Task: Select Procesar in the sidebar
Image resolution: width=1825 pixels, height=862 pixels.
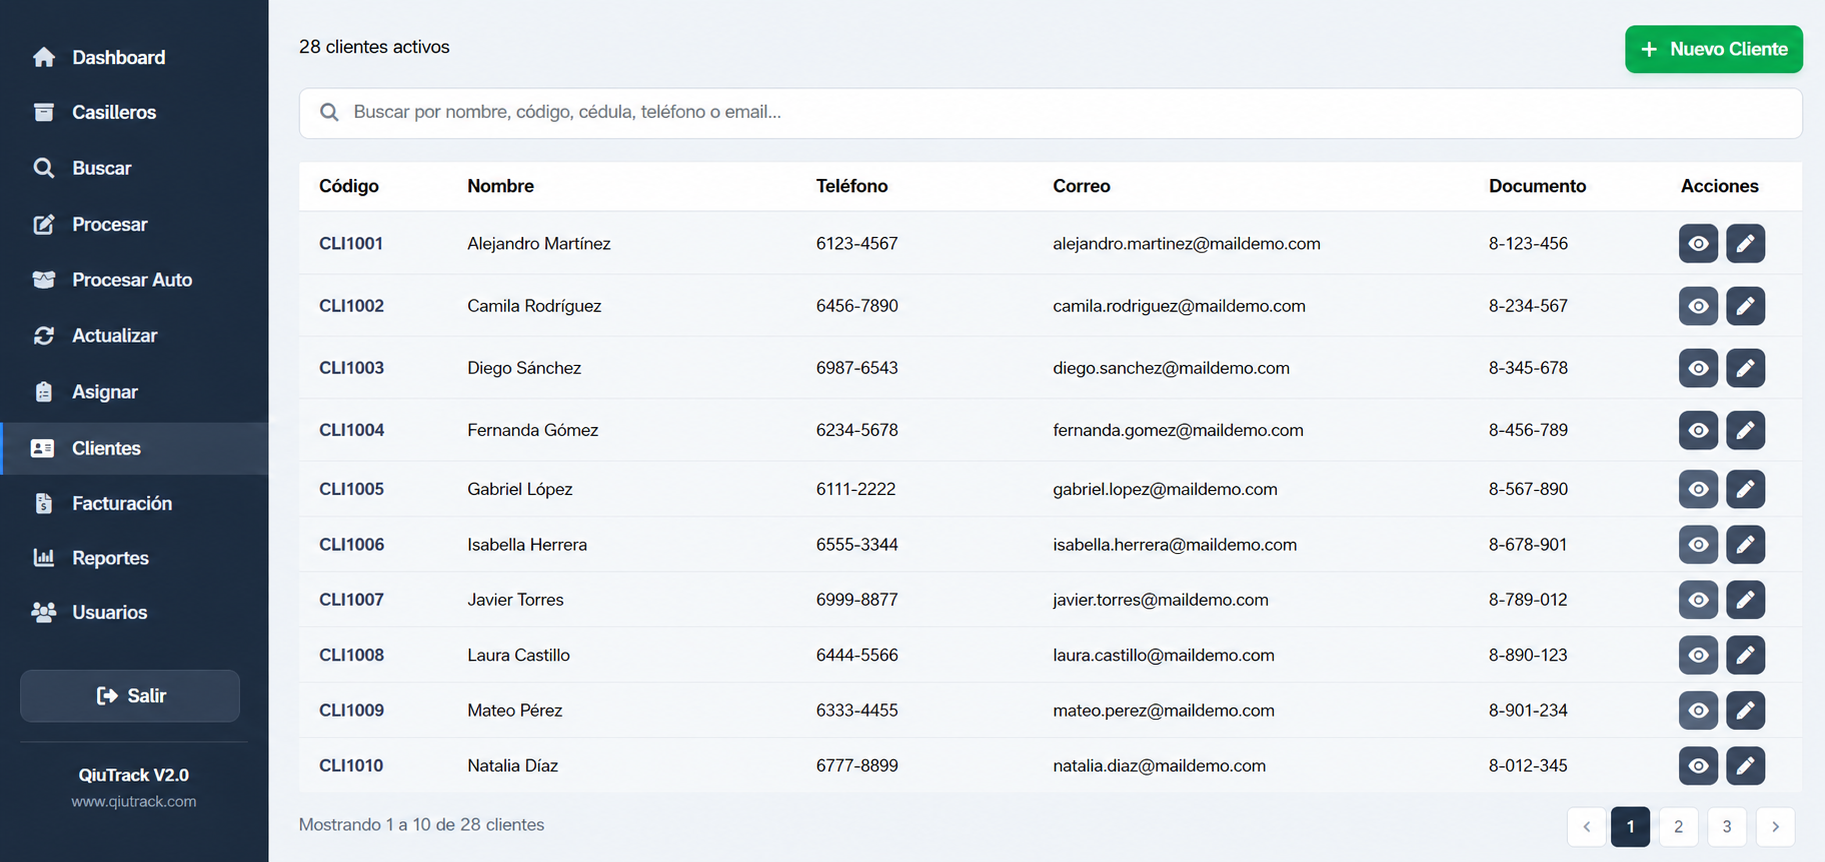Action: click(x=134, y=224)
